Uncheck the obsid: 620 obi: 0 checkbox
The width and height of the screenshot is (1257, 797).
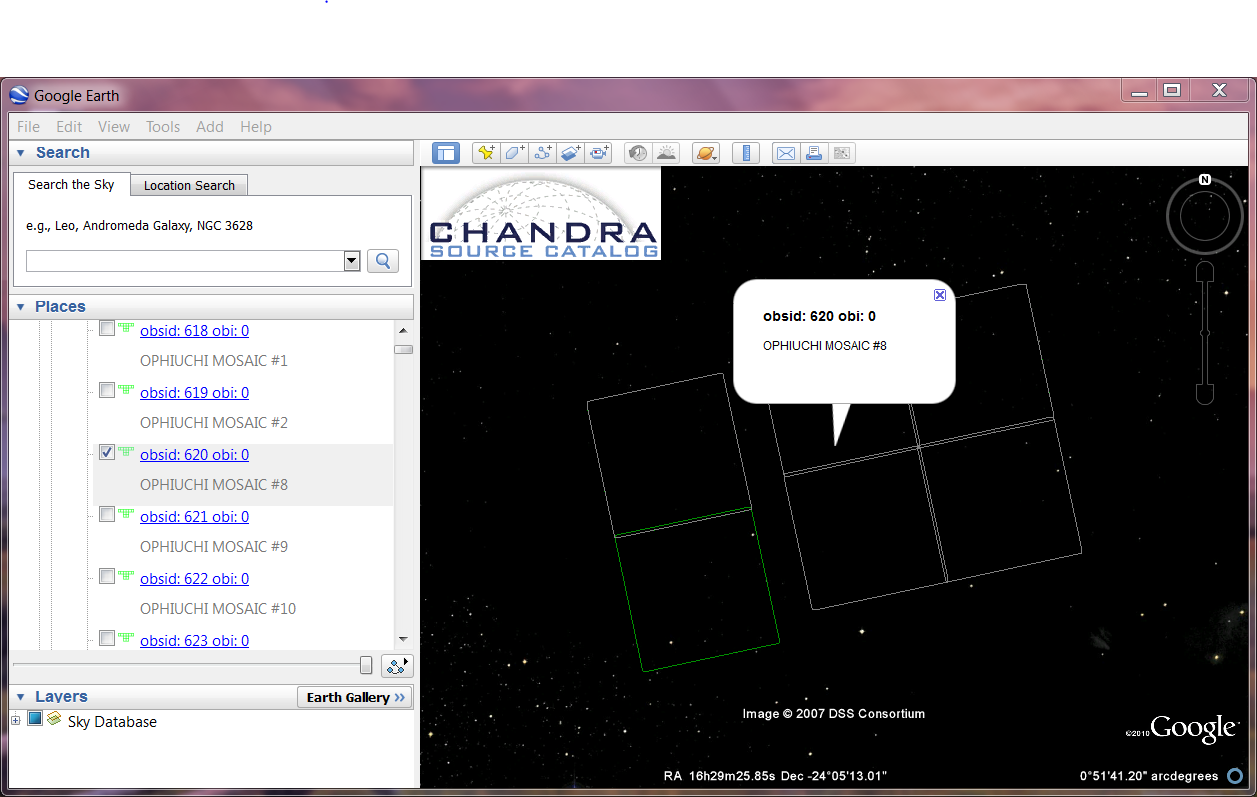click(107, 452)
